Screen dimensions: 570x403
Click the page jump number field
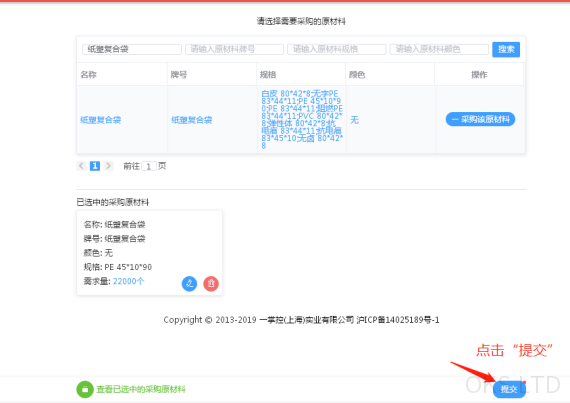pos(149,166)
